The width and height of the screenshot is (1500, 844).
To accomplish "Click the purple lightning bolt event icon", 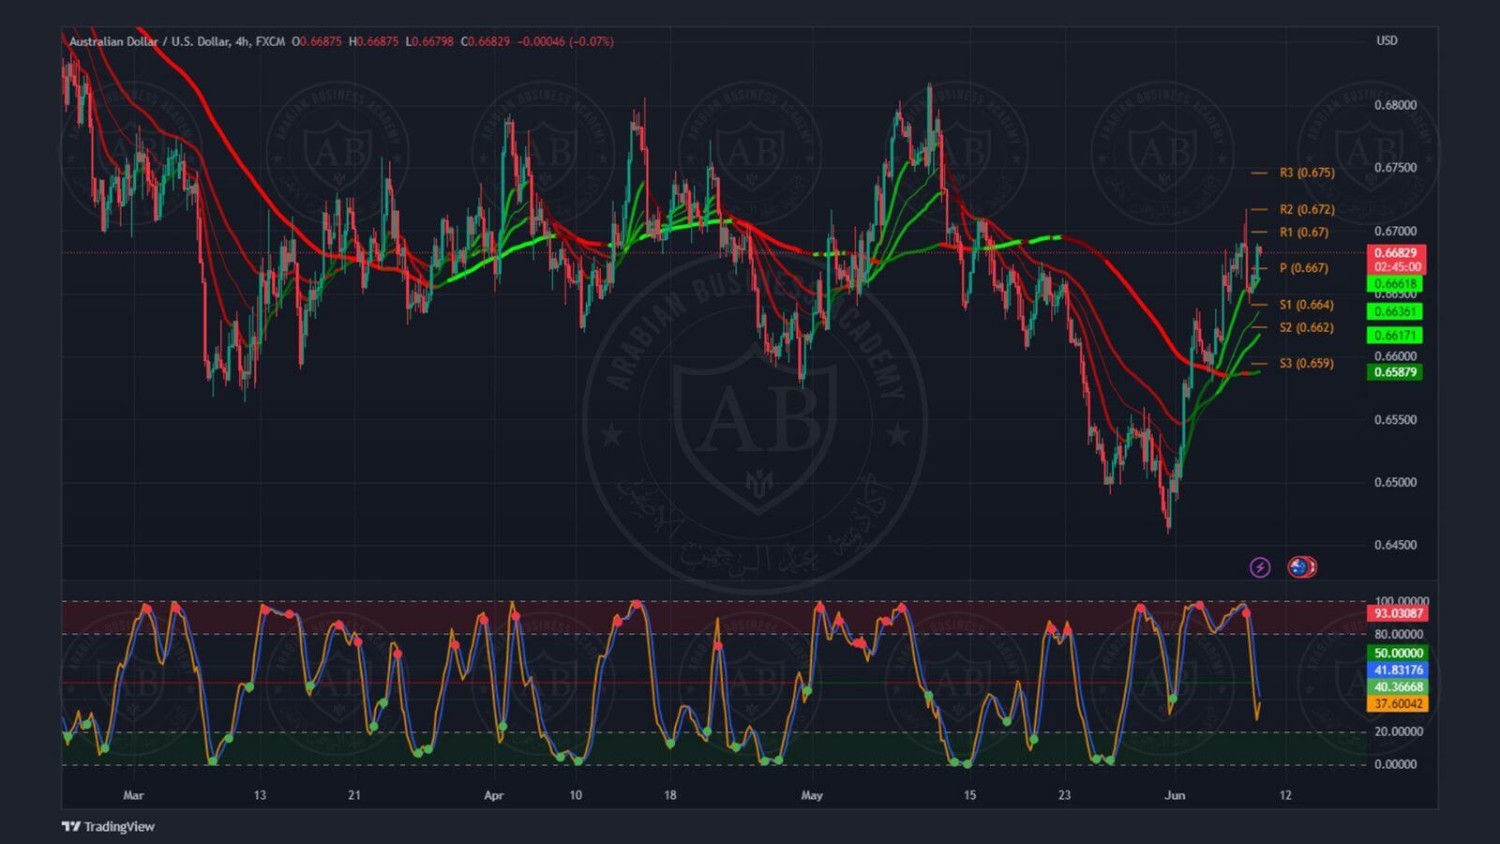I will click(x=1260, y=568).
